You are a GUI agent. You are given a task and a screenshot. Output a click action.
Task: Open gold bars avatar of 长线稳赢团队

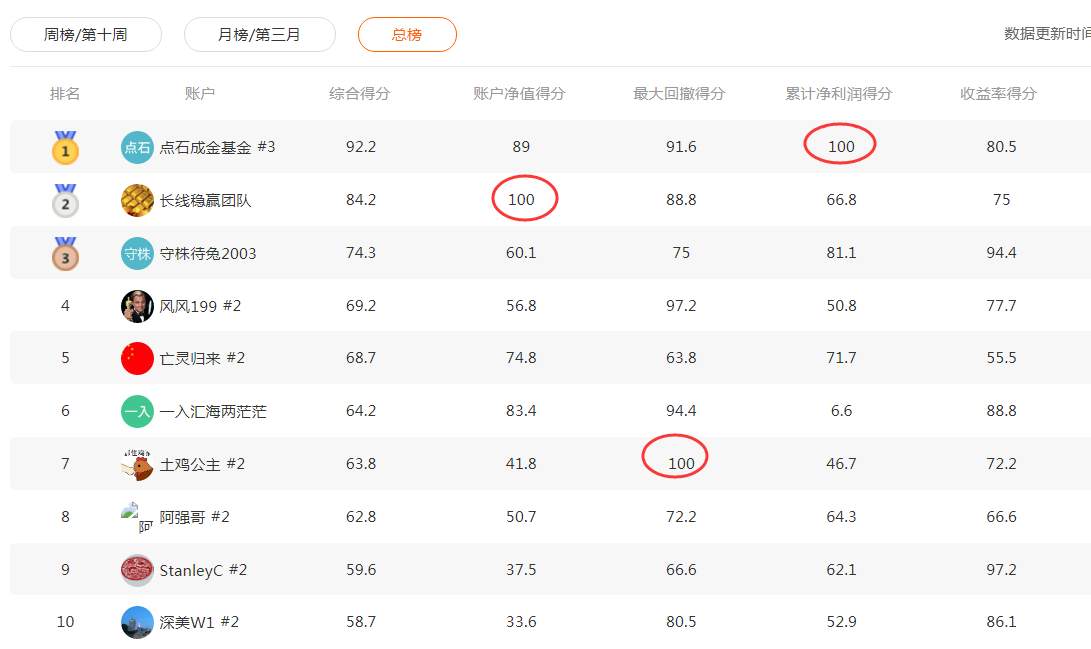137,200
